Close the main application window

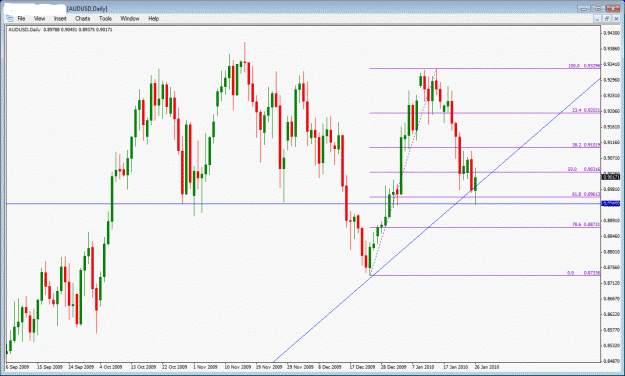click(613, 8)
